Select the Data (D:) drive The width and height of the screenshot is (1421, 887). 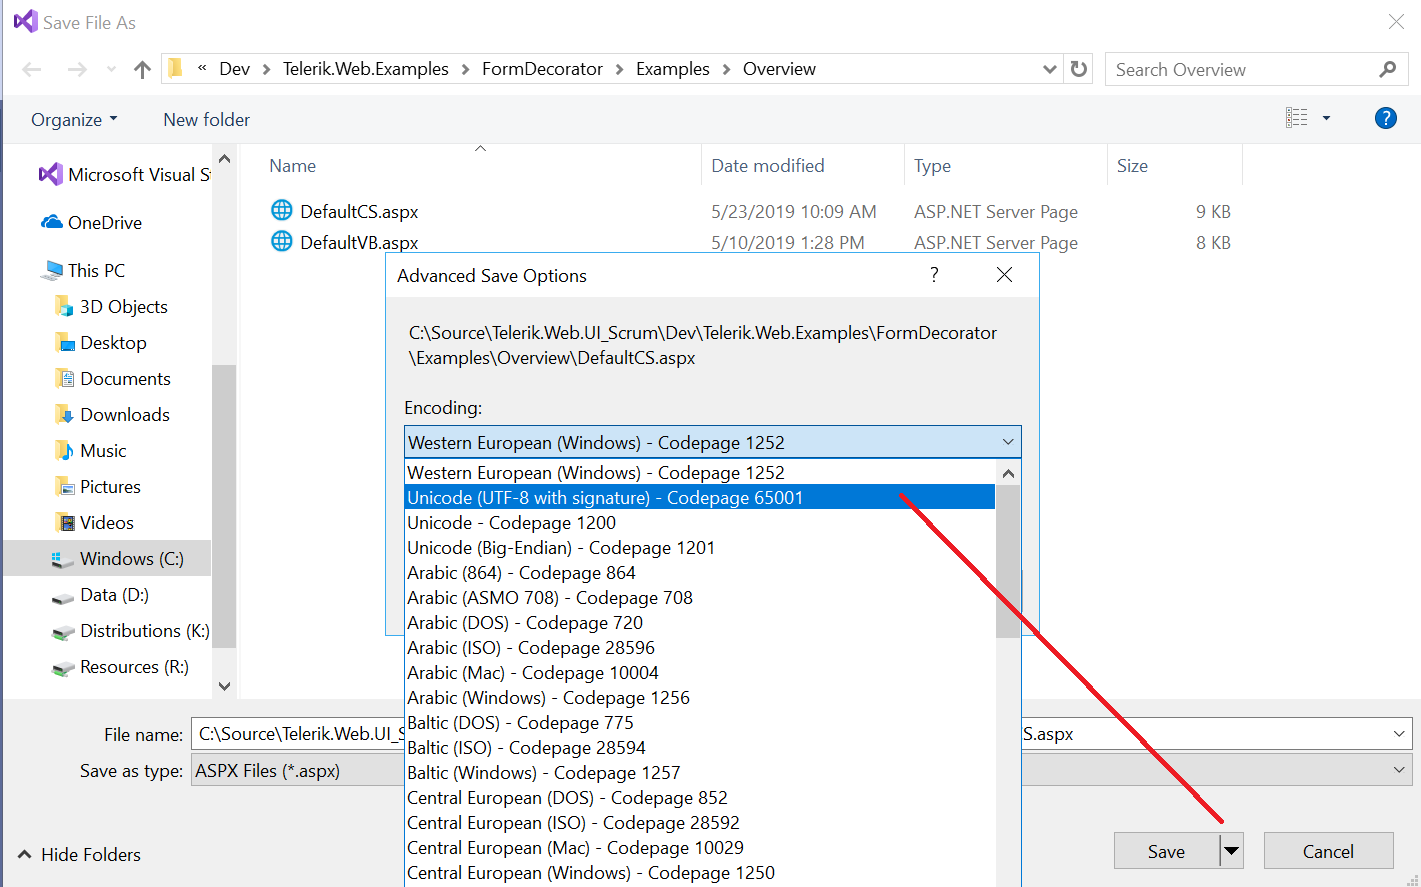(x=101, y=595)
